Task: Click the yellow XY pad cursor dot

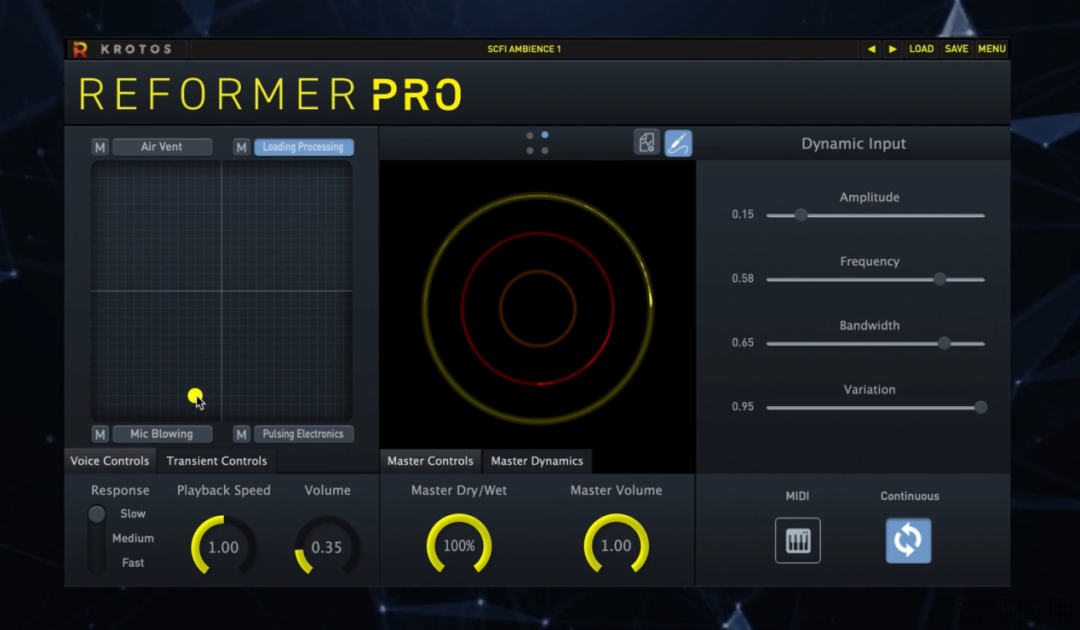Action: 195,396
